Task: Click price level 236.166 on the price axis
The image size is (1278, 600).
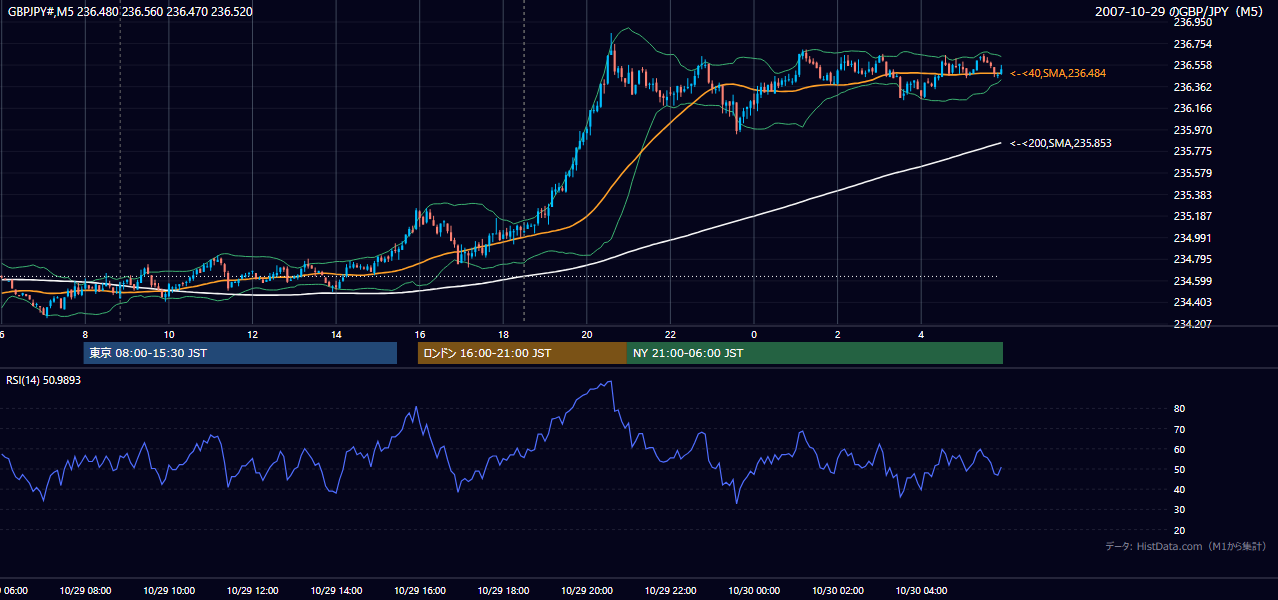Action: pos(1192,108)
